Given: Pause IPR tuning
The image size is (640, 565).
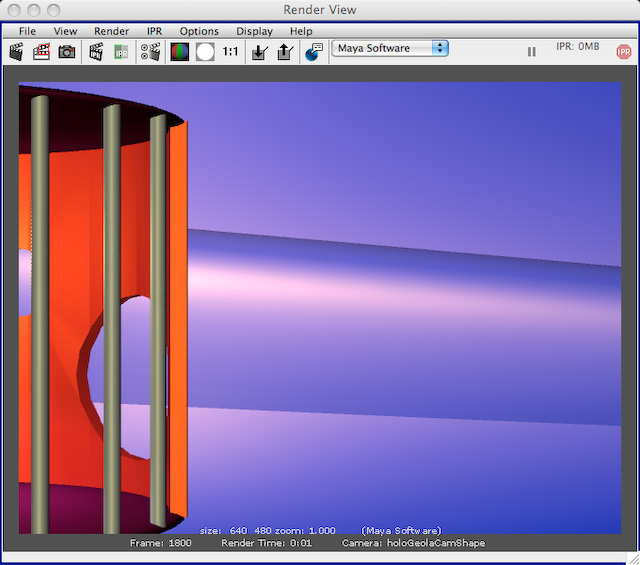Looking at the screenshot, I should [x=531, y=51].
